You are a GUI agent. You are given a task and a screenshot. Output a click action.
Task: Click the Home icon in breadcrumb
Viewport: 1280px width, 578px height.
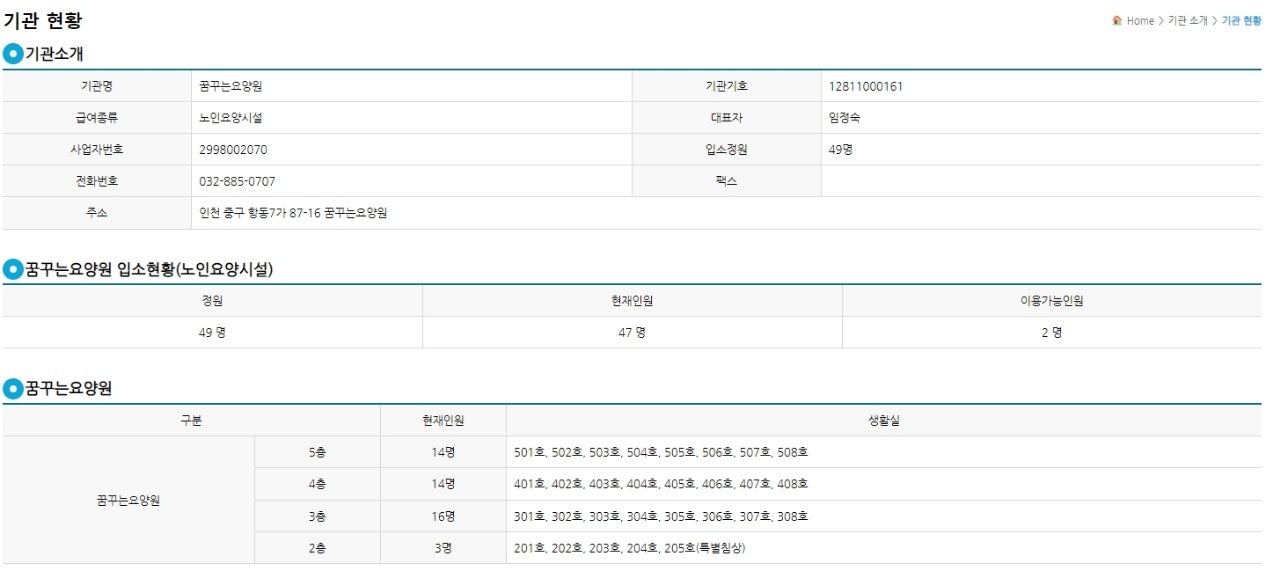(1117, 21)
